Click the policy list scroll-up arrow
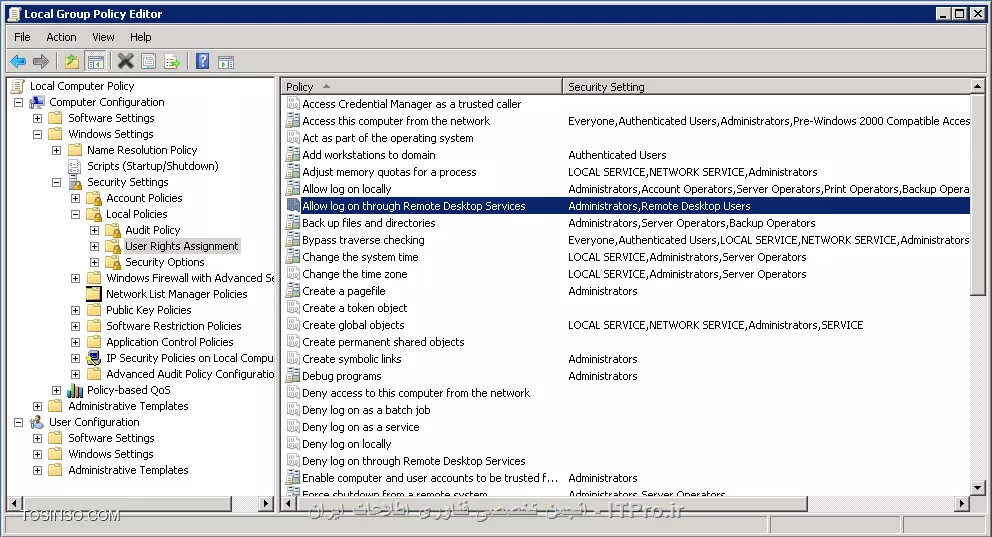Screen dimensions: 992x537 pyautogui.click(x=977, y=86)
